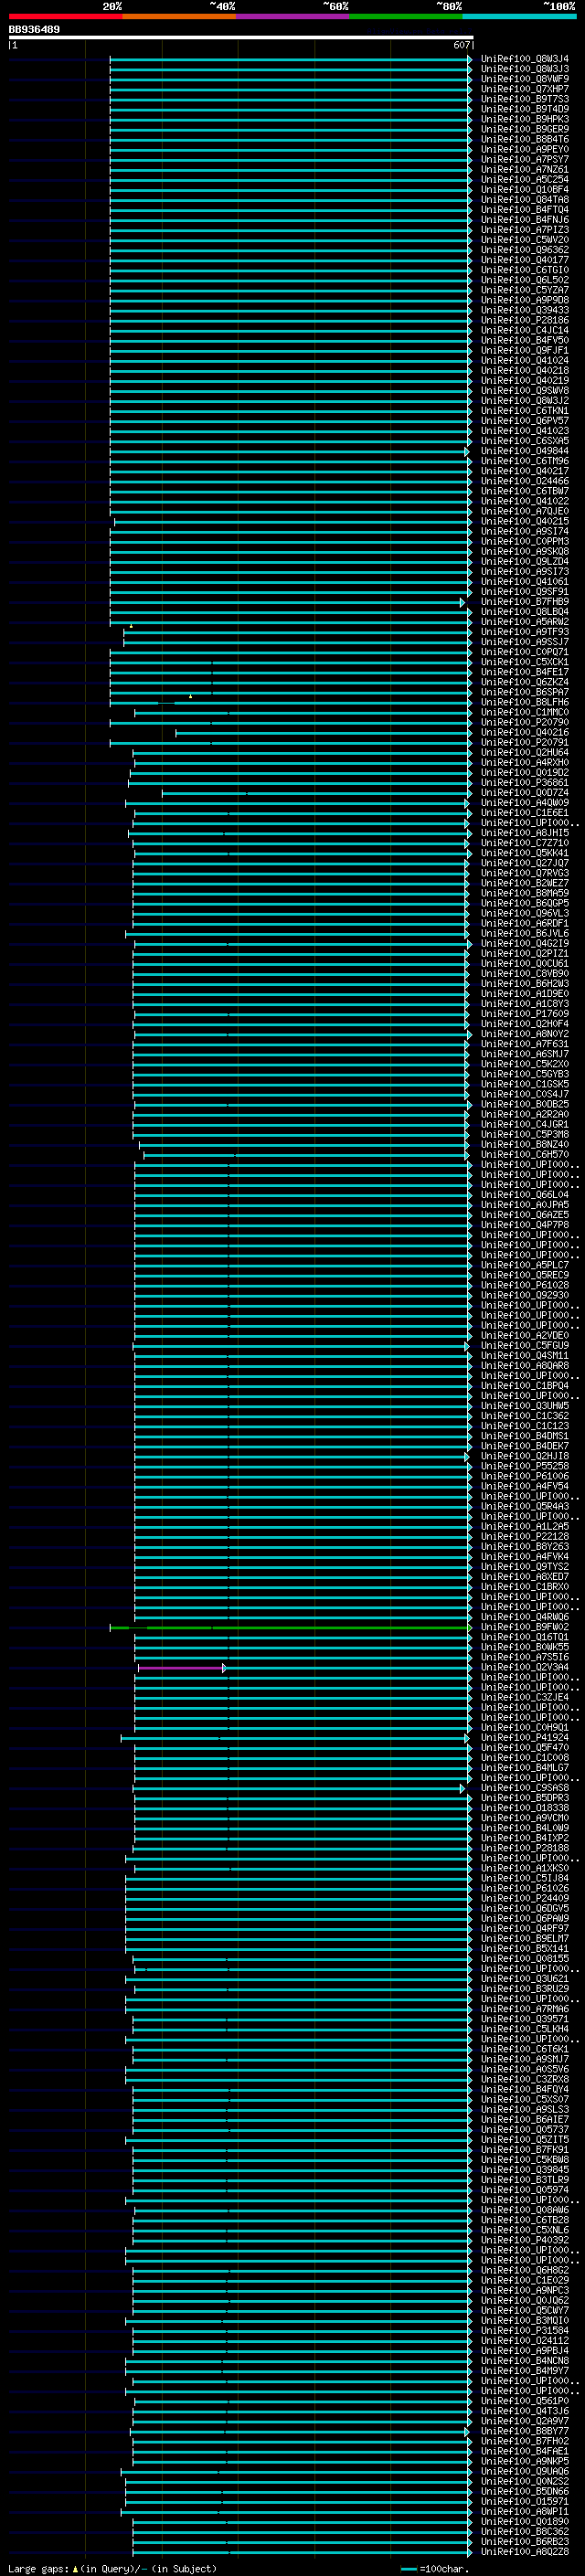Click hit label UniRef100_Q40219
The image size is (585, 2576).
(525, 380)
